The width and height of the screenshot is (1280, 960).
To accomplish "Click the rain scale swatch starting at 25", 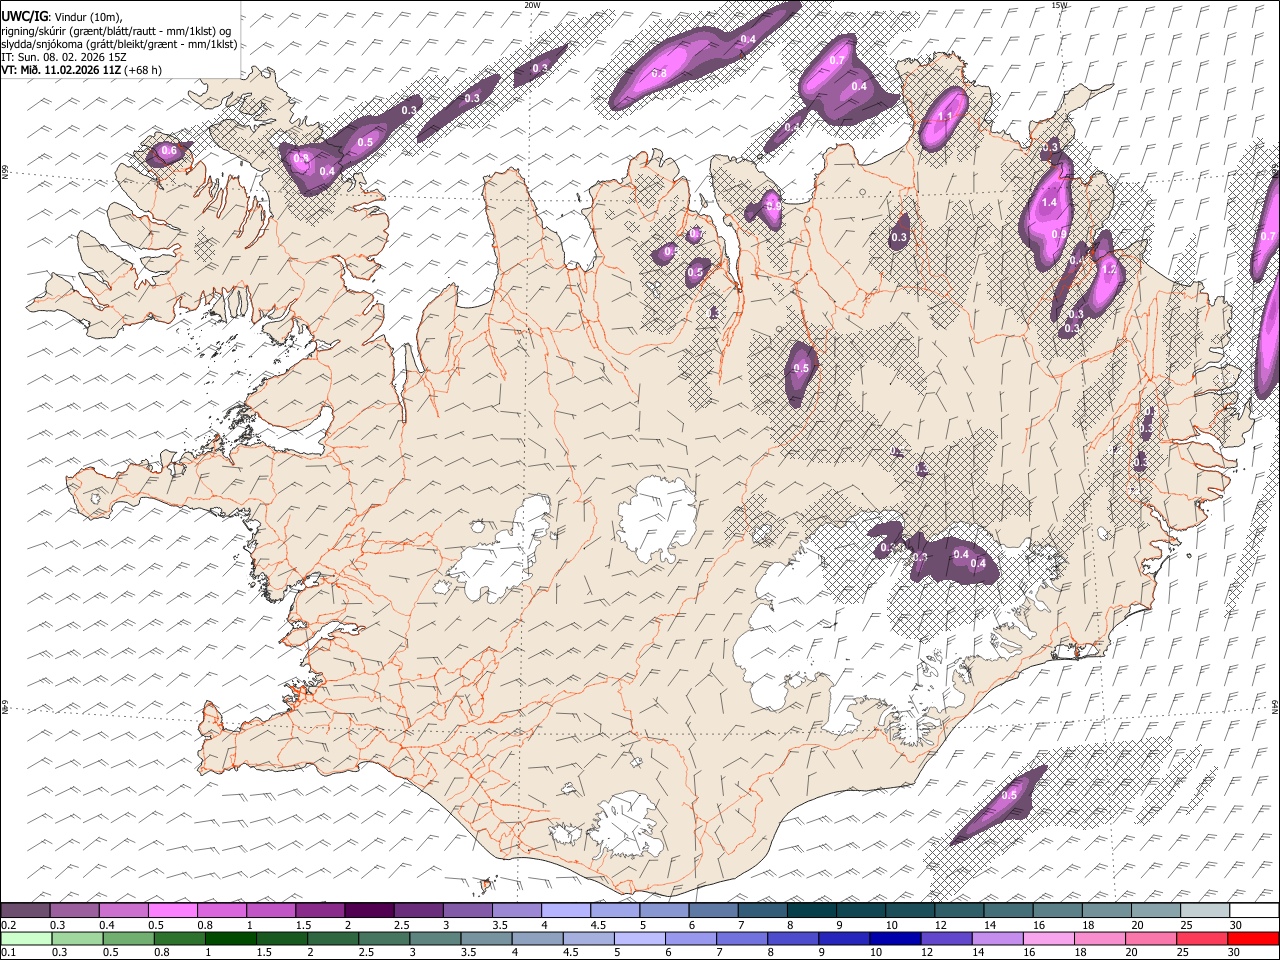I will pyautogui.click(x=1201, y=938).
